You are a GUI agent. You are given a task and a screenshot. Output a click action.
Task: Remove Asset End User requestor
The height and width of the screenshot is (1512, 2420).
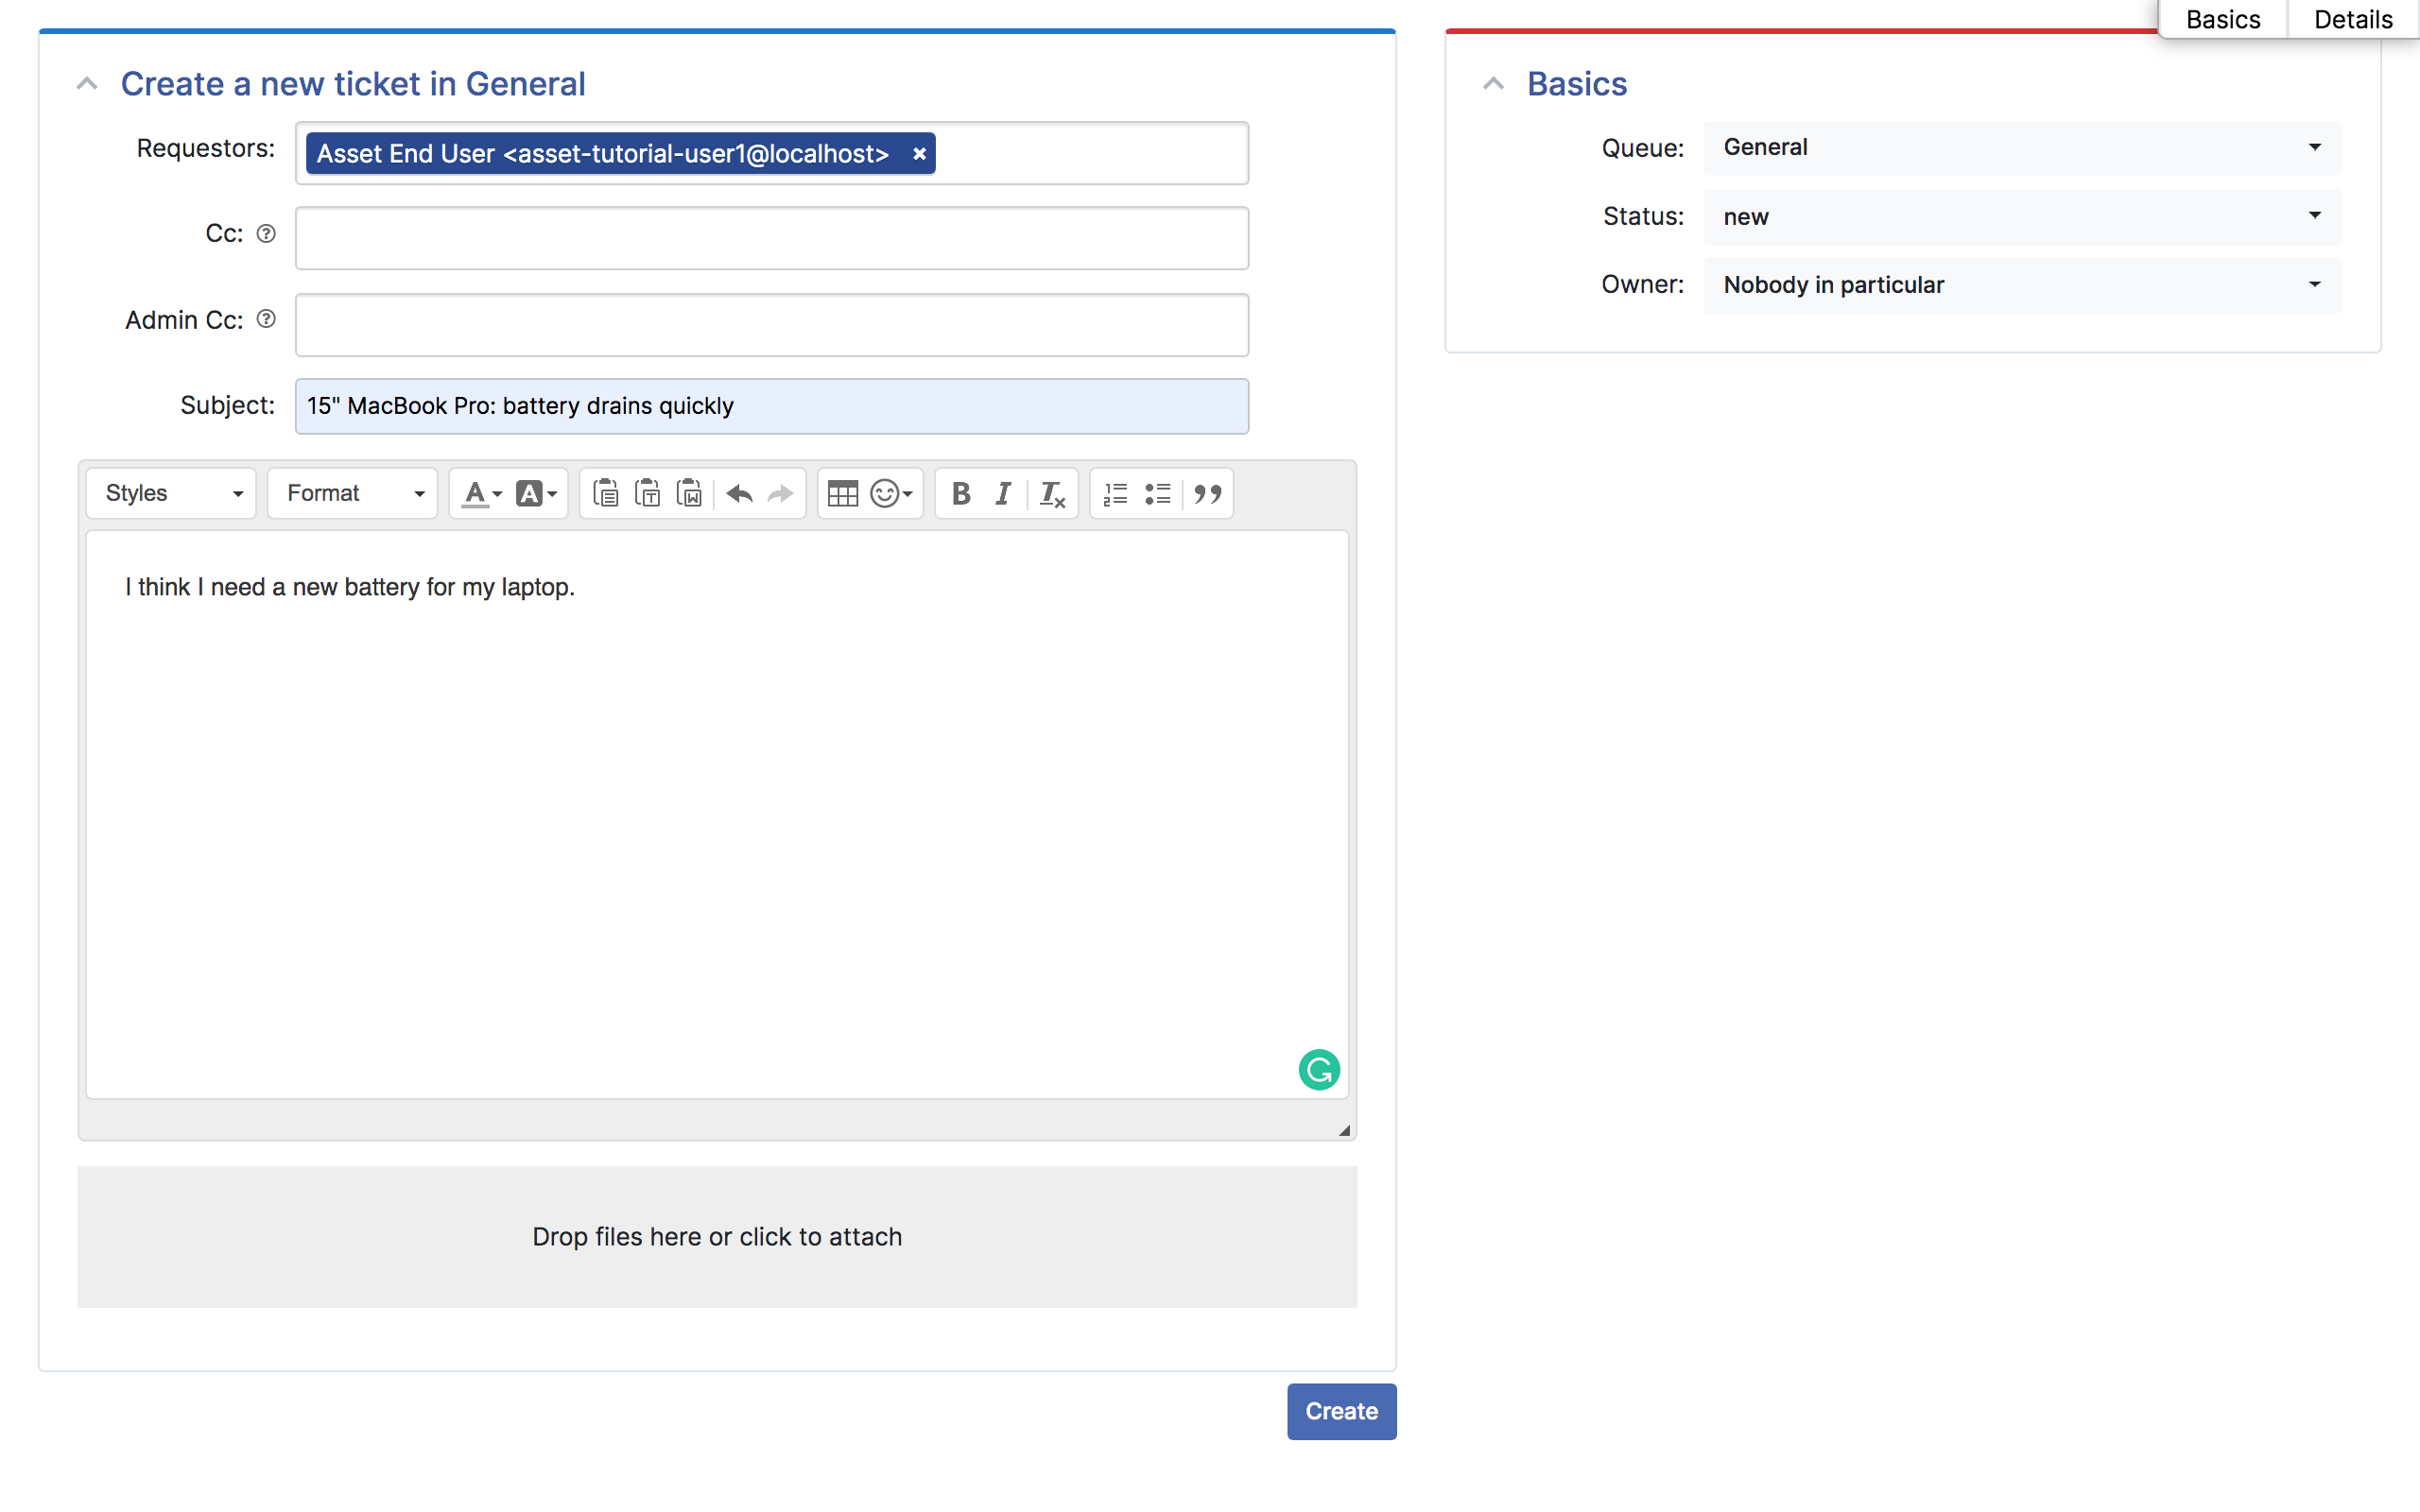point(919,154)
